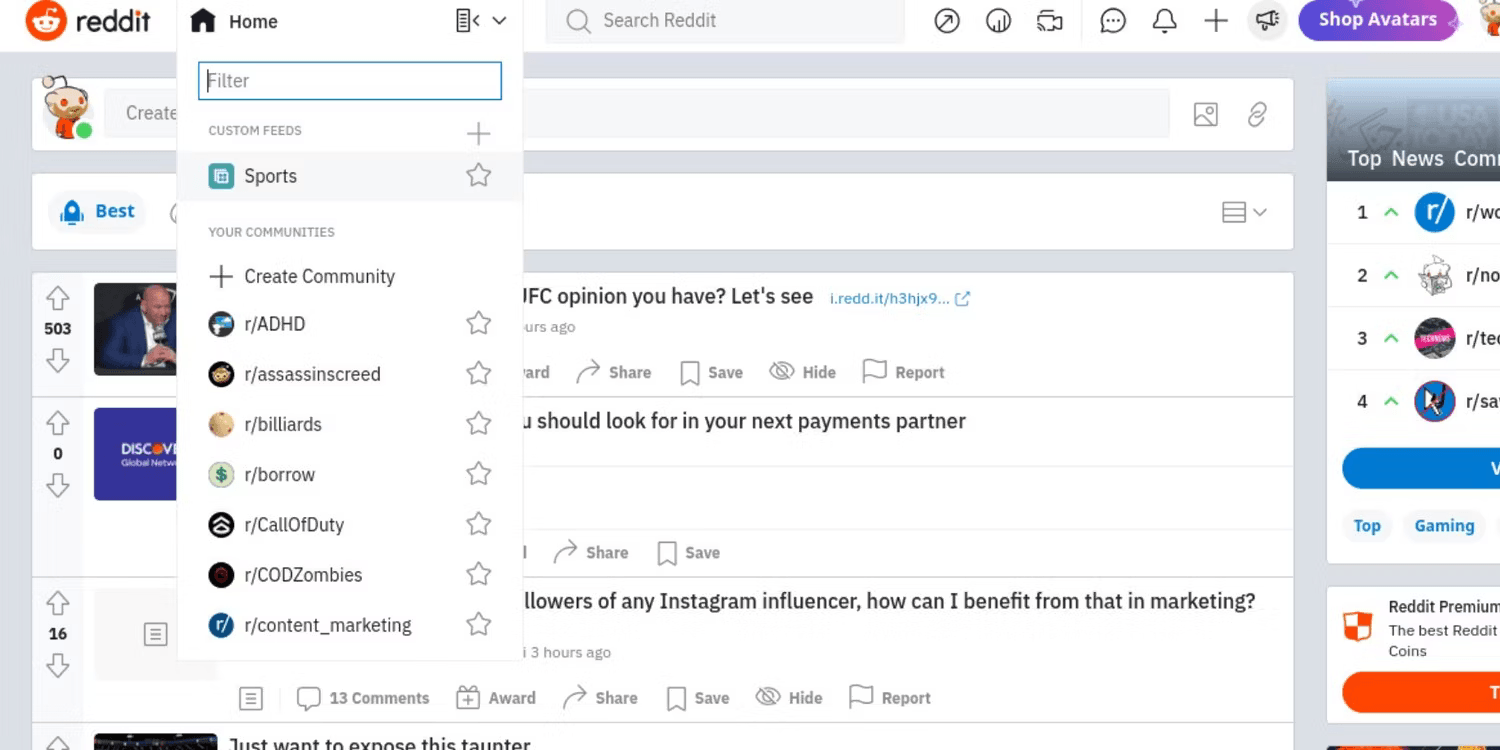
Task: Select r/billiards from communities list
Action: pos(283,424)
